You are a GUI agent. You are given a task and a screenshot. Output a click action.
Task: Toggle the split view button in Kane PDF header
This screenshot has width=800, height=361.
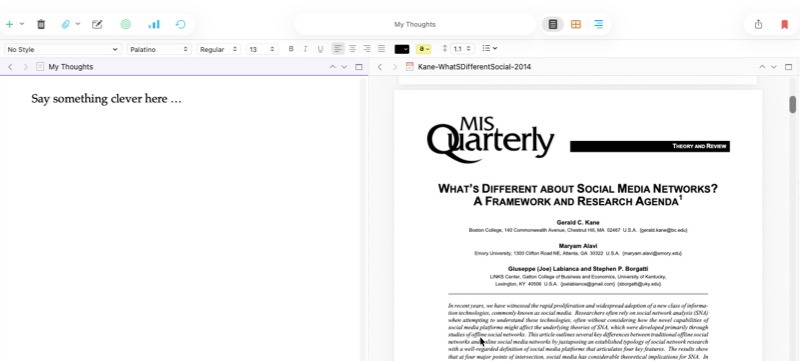pos(788,67)
